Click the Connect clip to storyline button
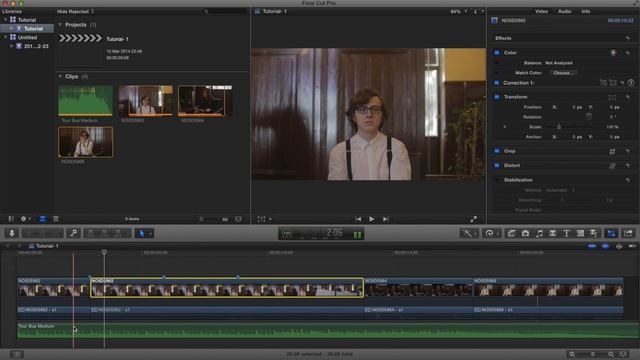 point(91,233)
